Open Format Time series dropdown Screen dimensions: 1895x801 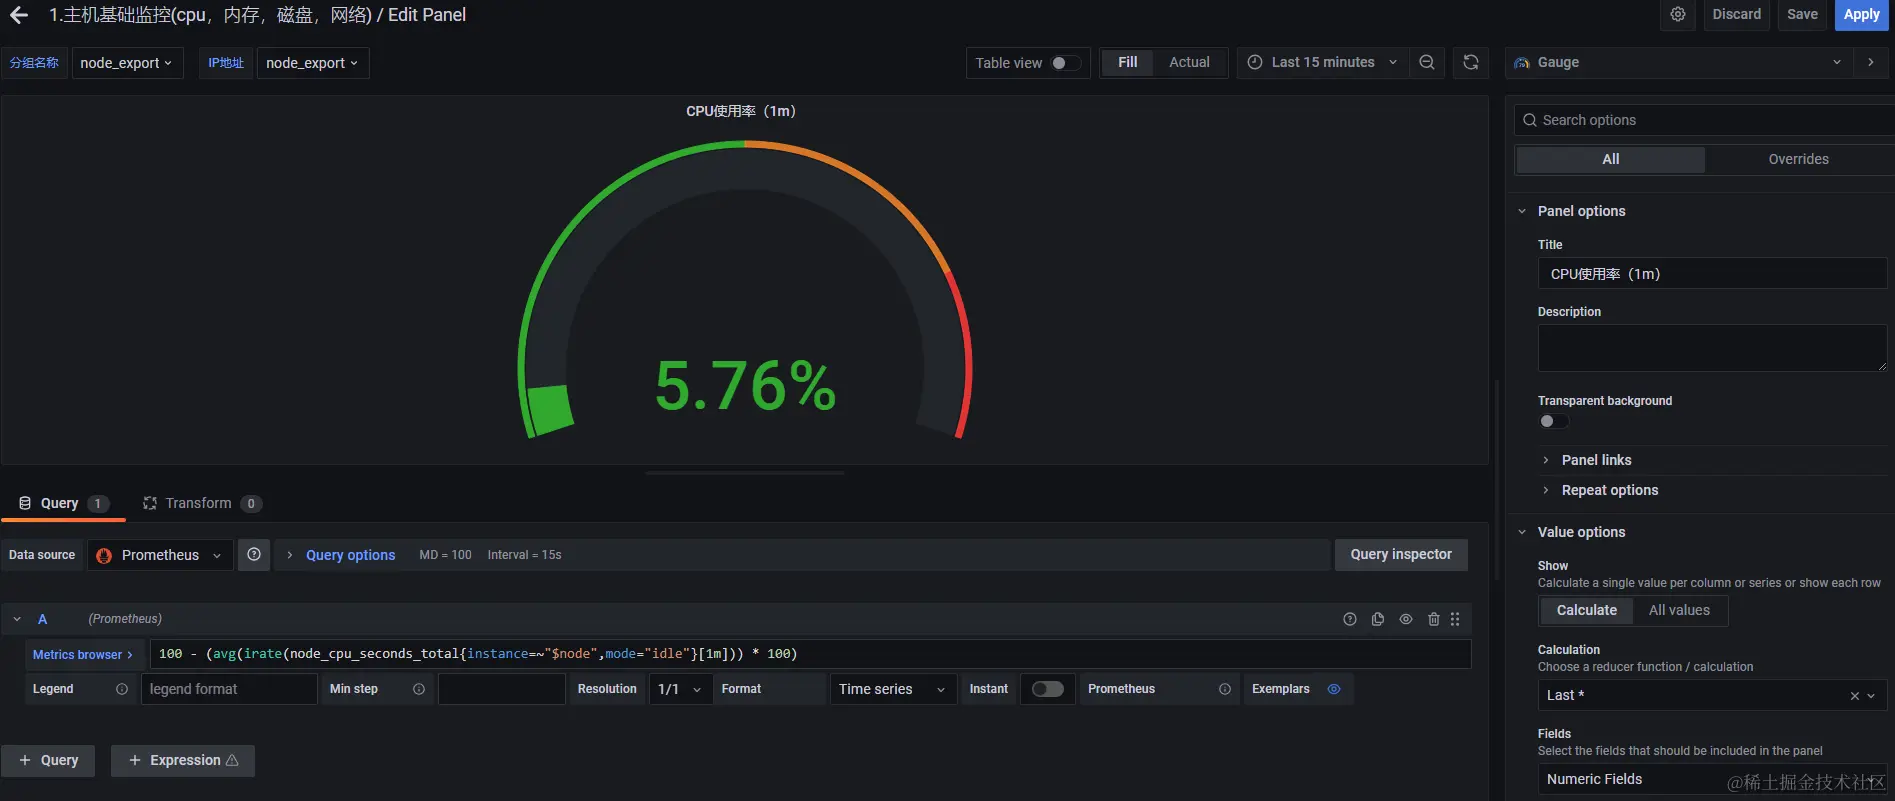pyautogui.click(x=892, y=689)
